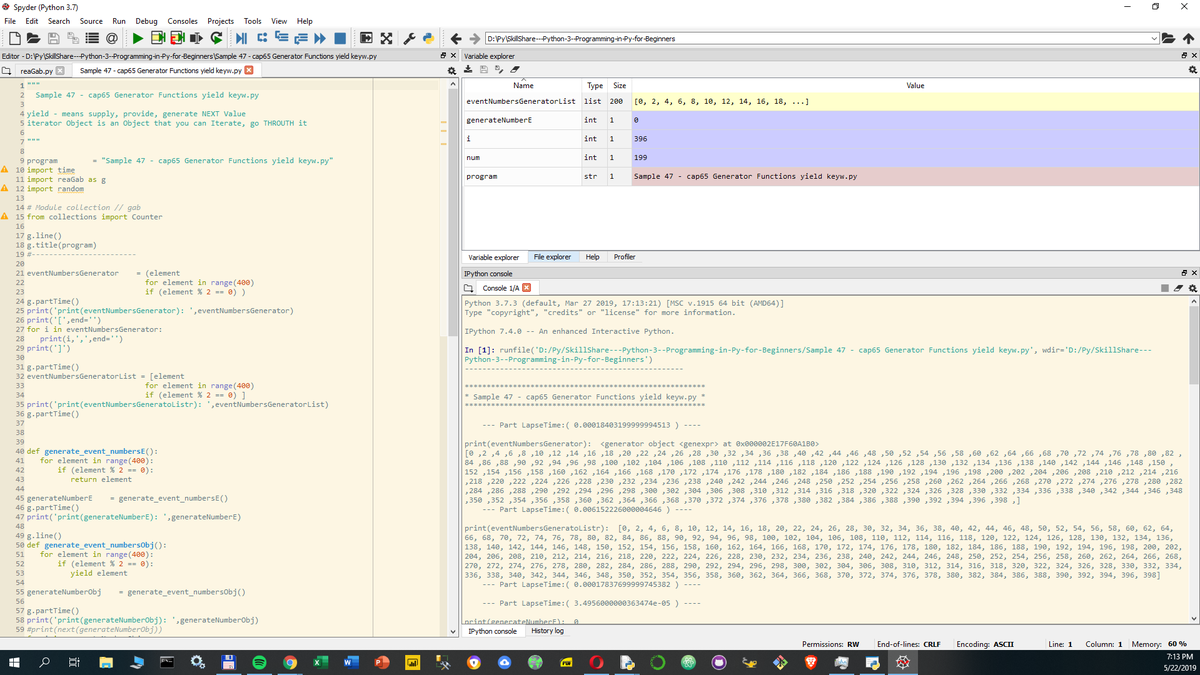Select the generateNumberE variable row

pos(831,120)
